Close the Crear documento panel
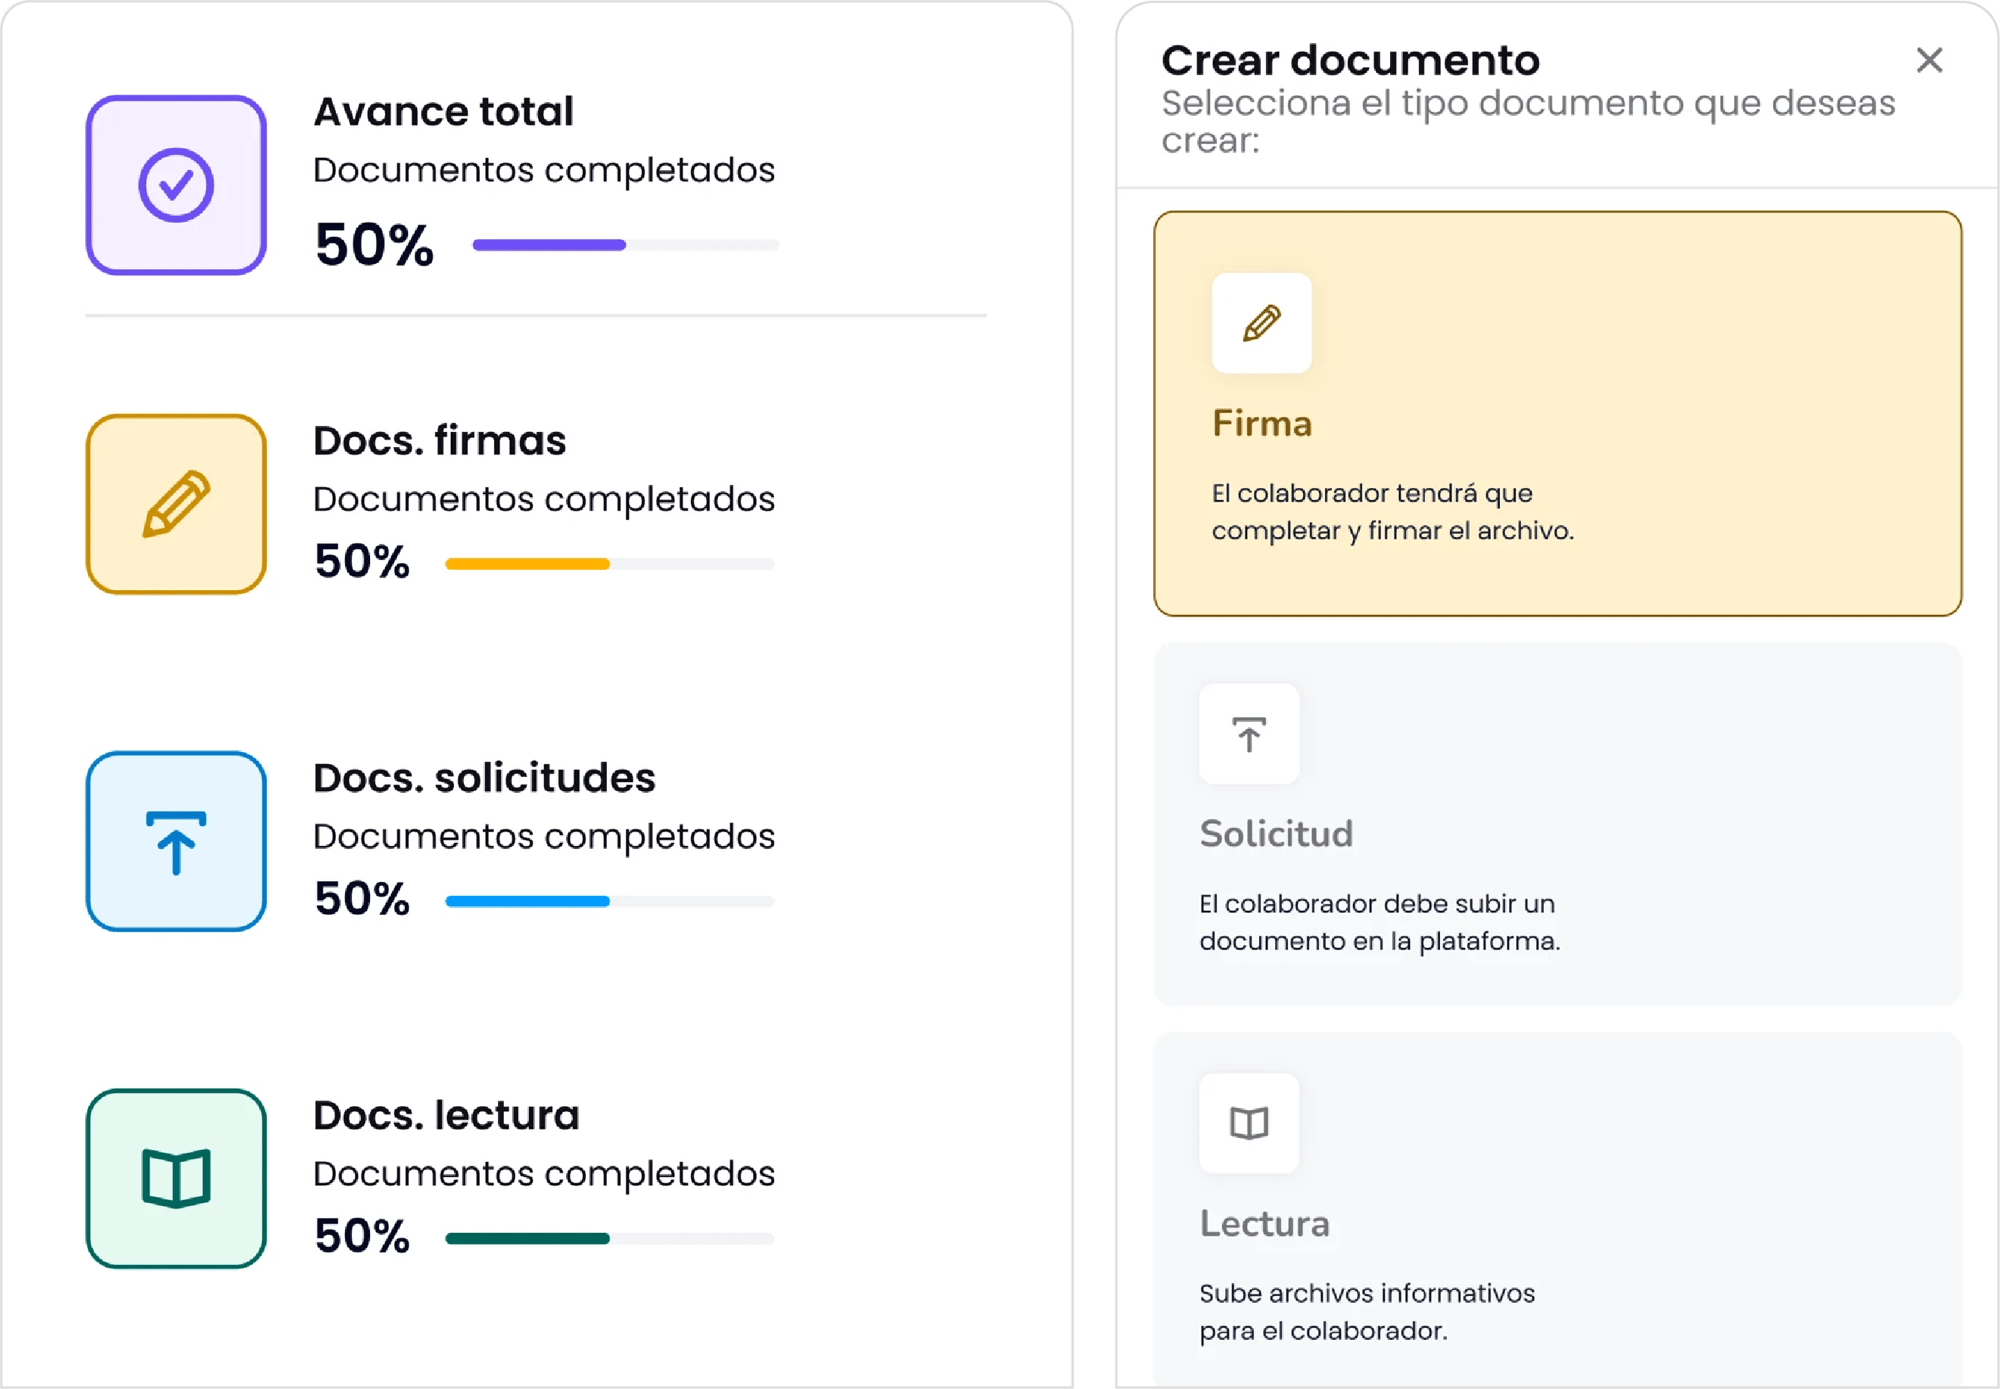Screen dimensions: 2000x1389 pyautogui.click(x=1929, y=60)
